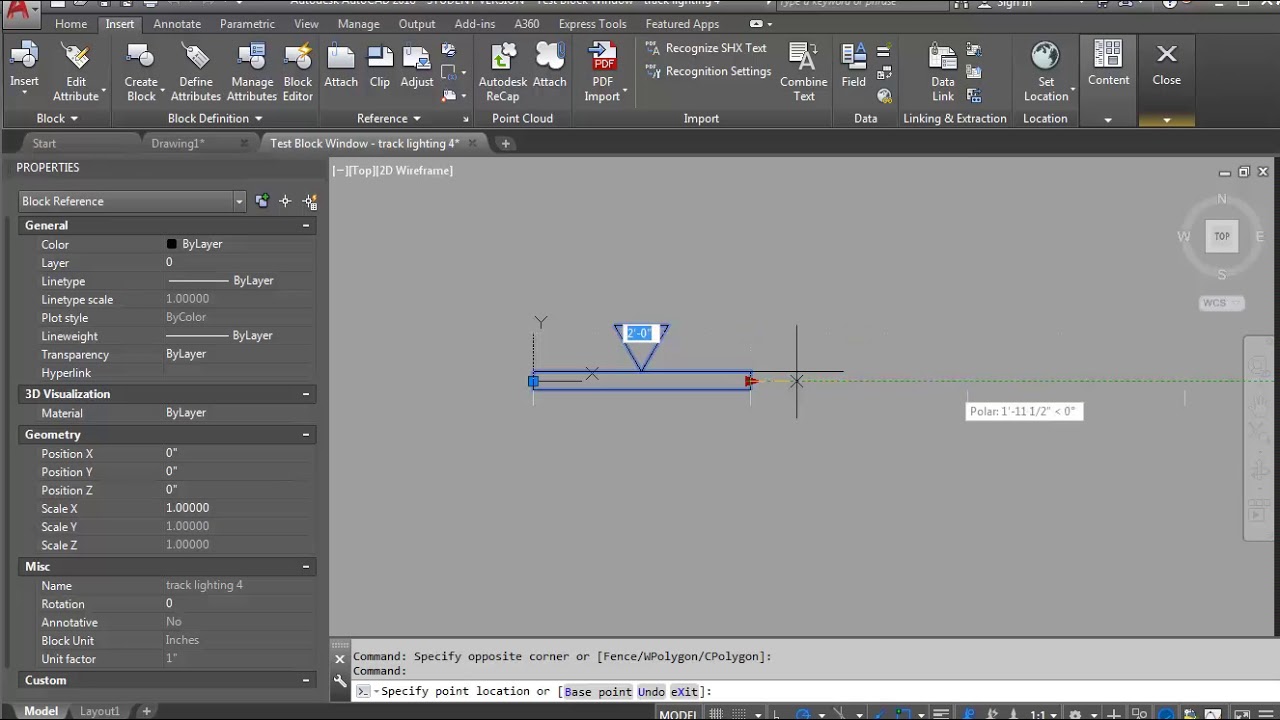Collapse the Misc section
This screenshot has height=720, width=1280.
pos(306,567)
